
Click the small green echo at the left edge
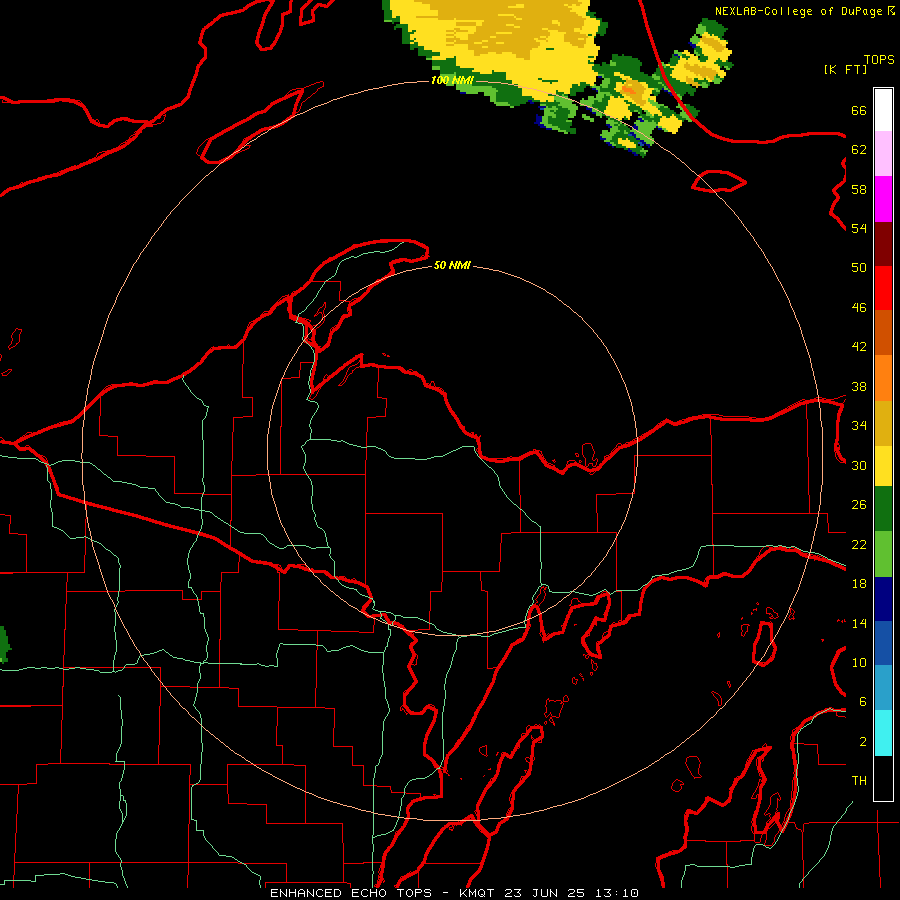[x=4, y=644]
